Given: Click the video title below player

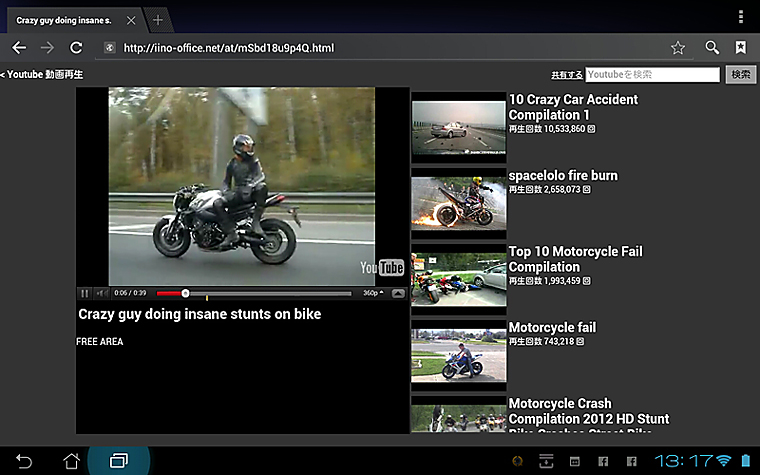Looking at the screenshot, I should [200, 314].
